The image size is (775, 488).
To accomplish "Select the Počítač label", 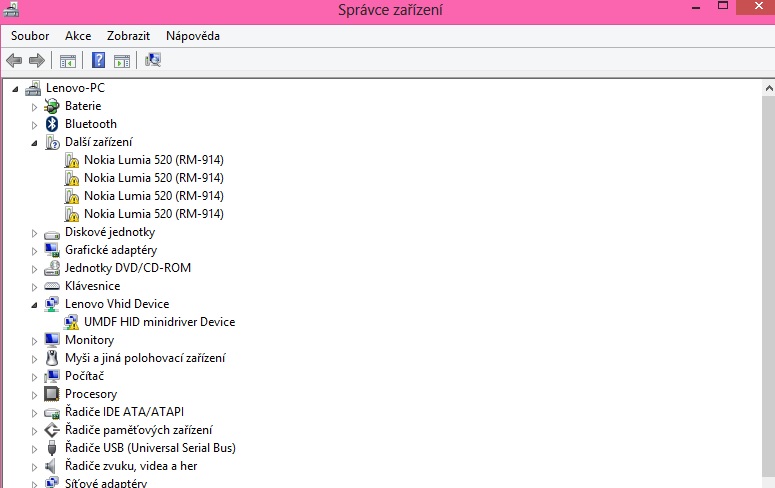I will tap(85, 376).
